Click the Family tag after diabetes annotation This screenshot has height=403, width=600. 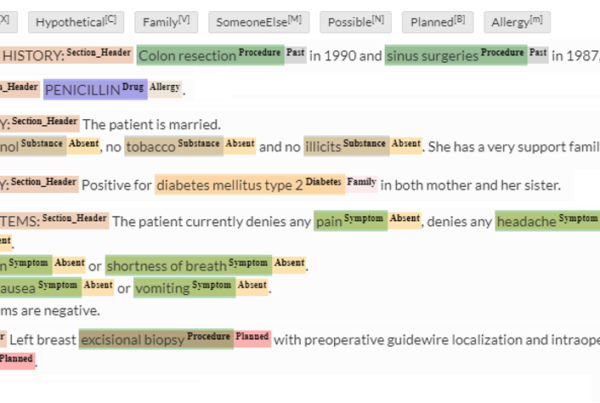(x=362, y=183)
